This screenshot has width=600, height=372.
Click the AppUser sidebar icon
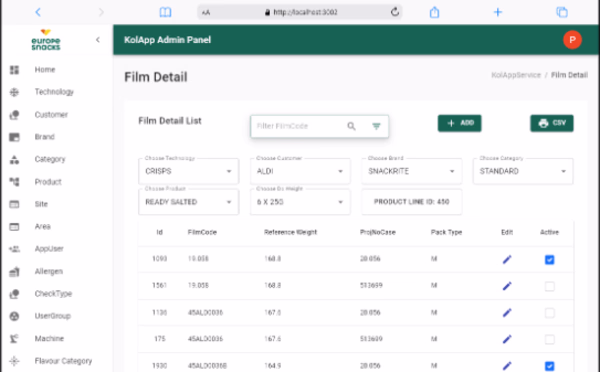(14, 249)
